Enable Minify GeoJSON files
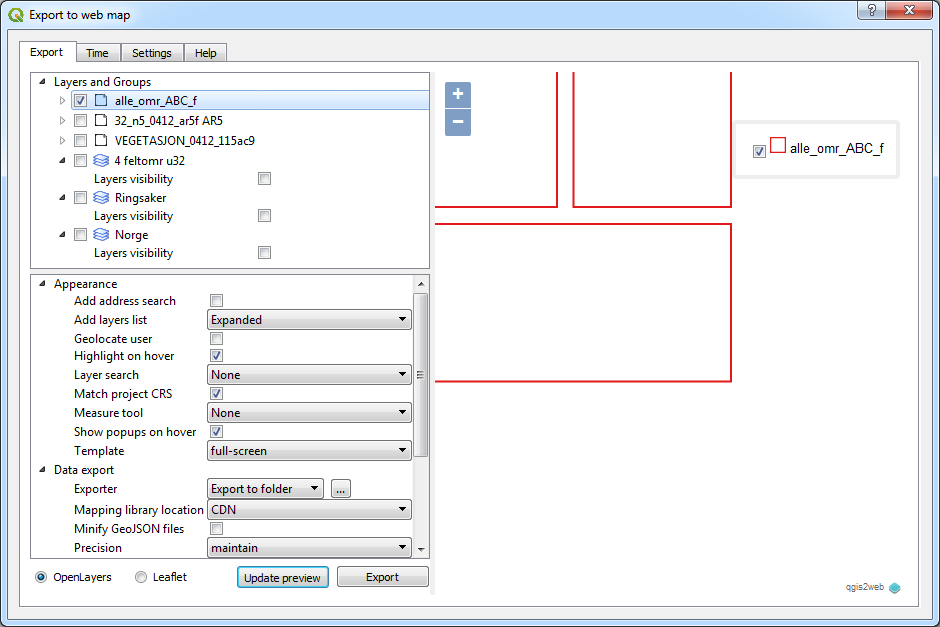940x627 pixels. click(x=216, y=528)
